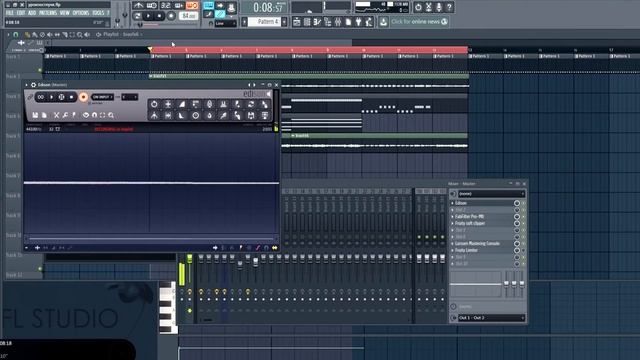
Task: Expand the Fruity soft clipper slot arrow
Action: tap(452, 223)
